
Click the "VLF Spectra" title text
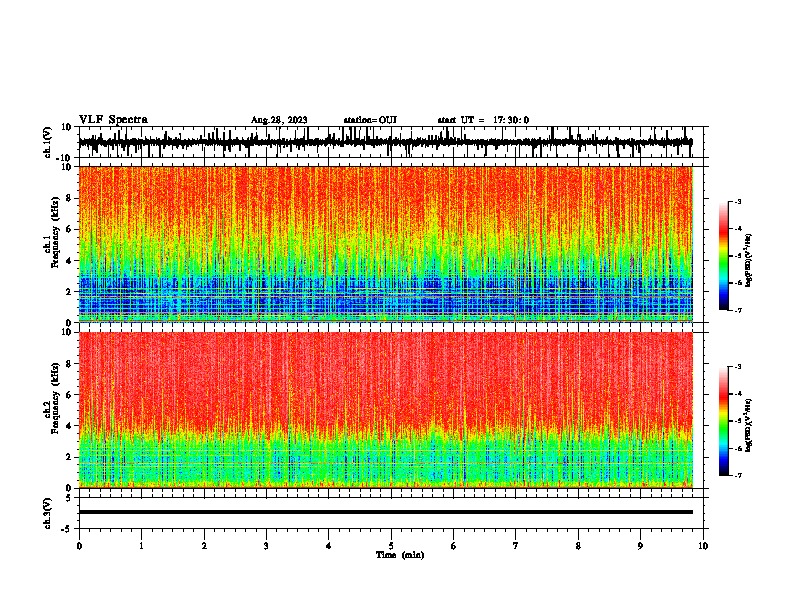(x=113, y=120)
